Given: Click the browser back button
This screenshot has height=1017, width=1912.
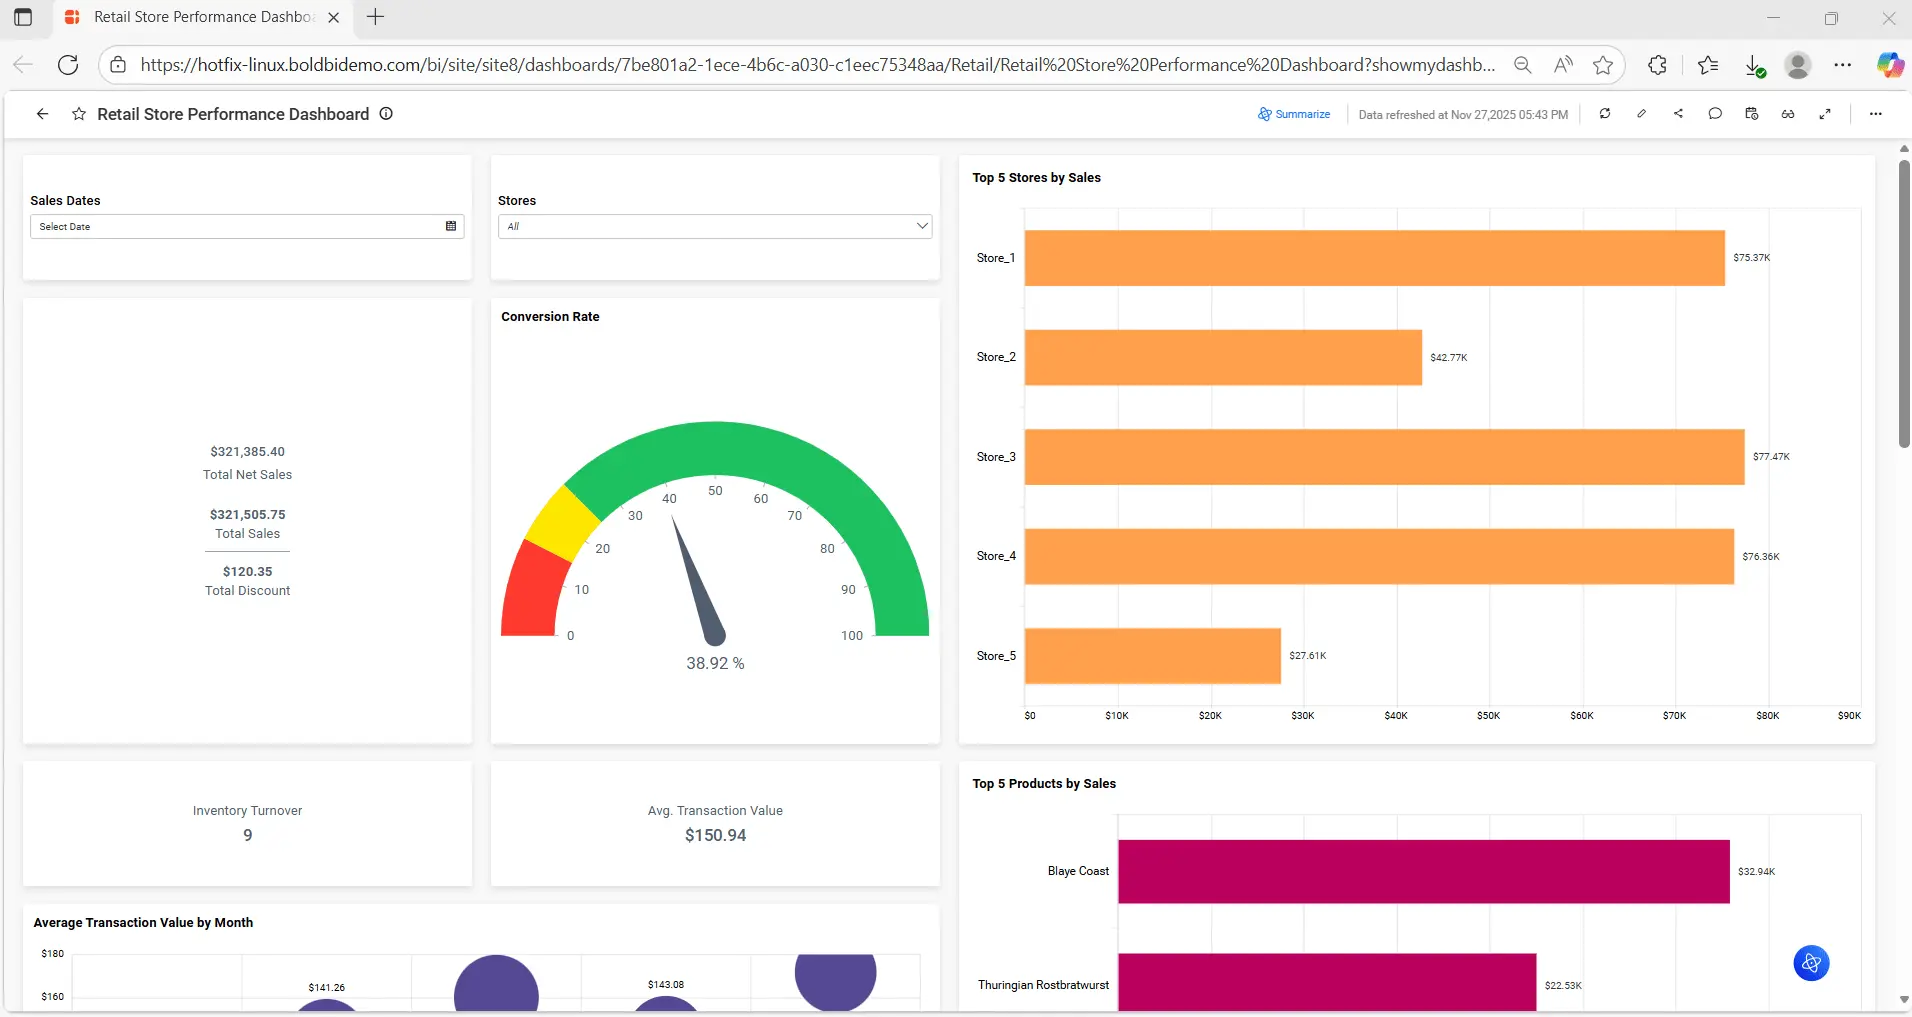Looking at the screenshot, I should click(23, 65).
